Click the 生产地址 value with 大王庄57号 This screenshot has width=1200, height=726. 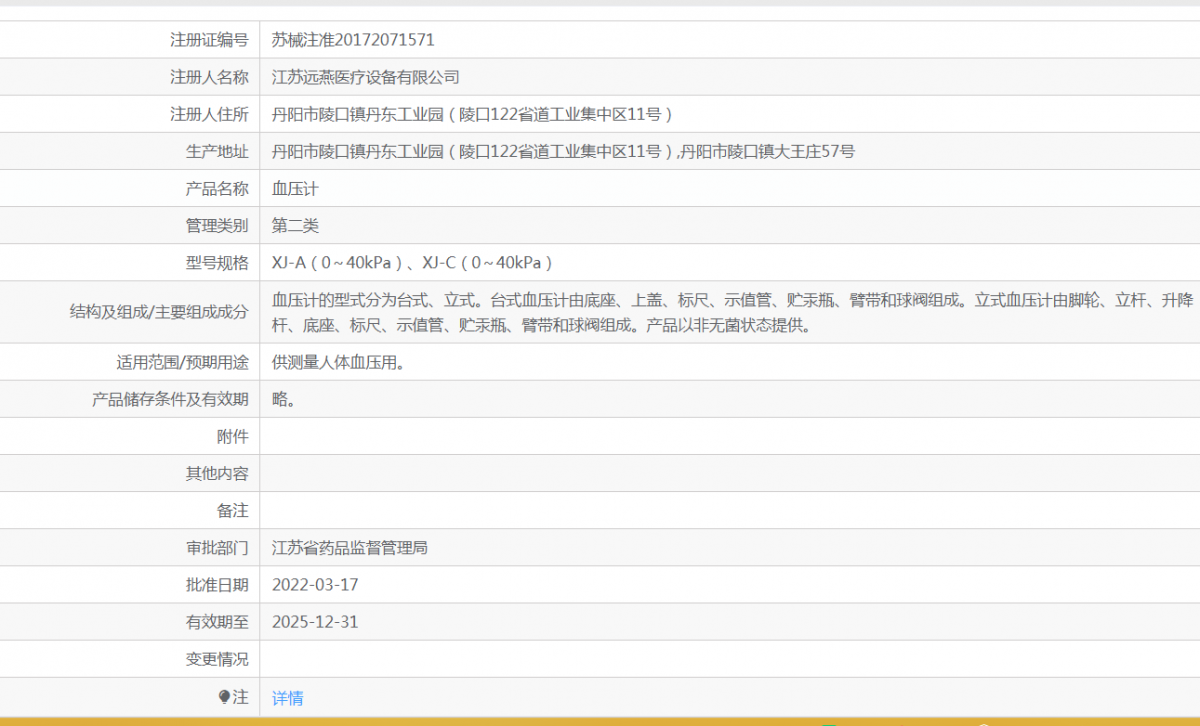(x=563, y=151)
